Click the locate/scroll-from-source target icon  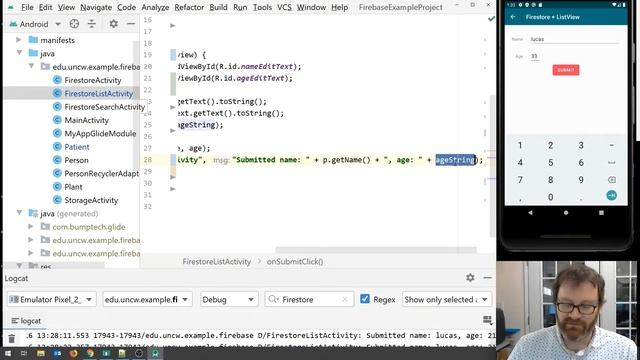pos(74,24)
